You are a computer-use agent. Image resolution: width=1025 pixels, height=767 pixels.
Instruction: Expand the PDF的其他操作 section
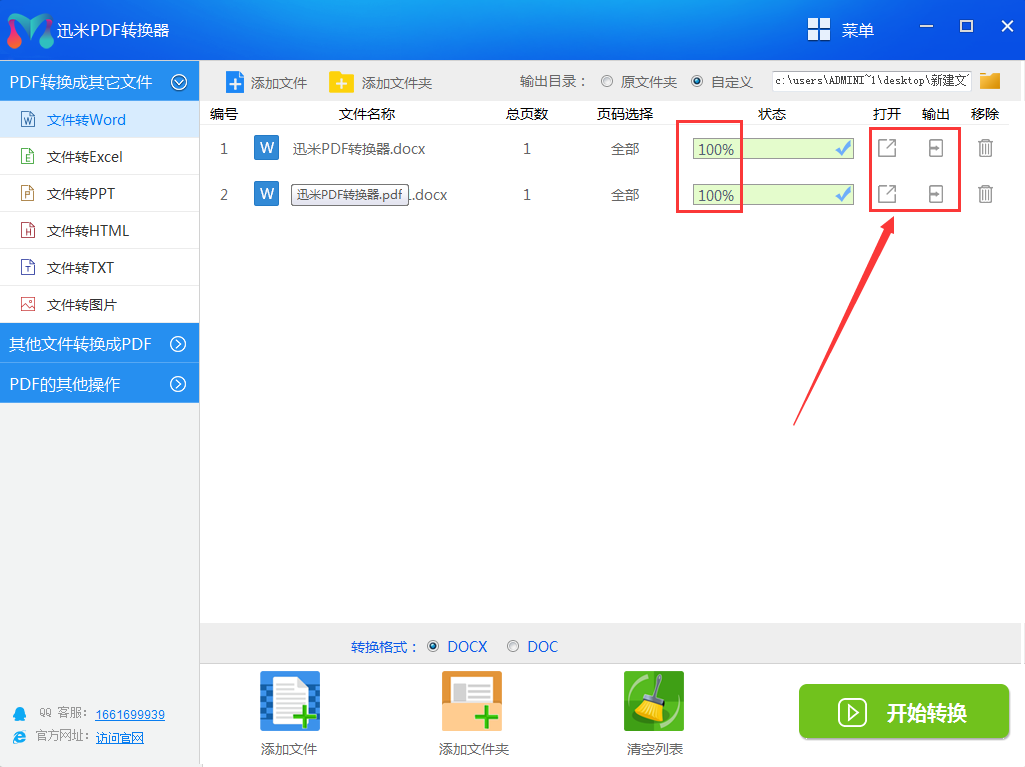coord(179,384)
